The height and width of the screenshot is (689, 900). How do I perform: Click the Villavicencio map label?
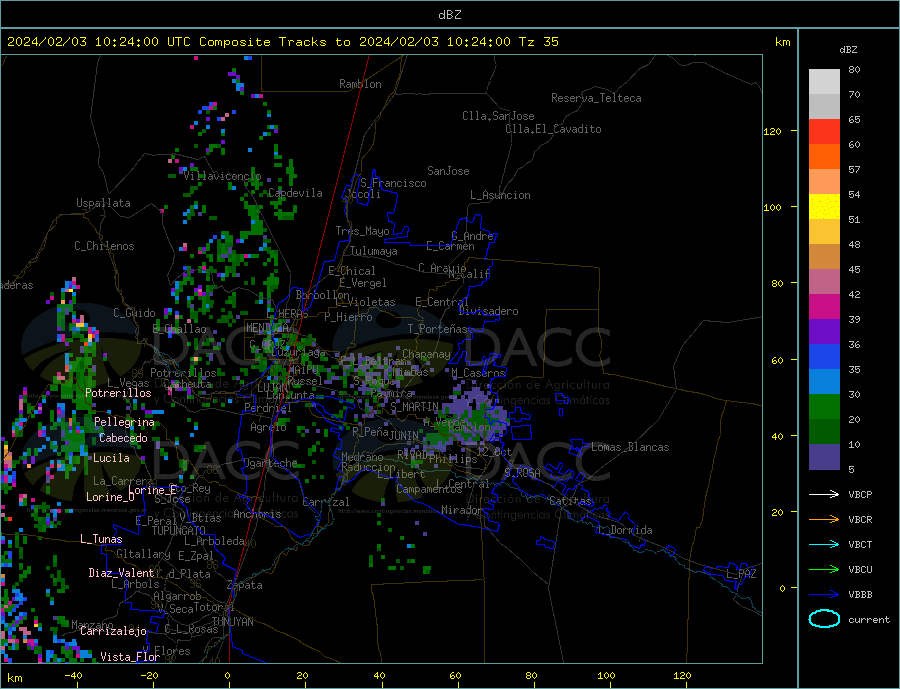point(222,176)
